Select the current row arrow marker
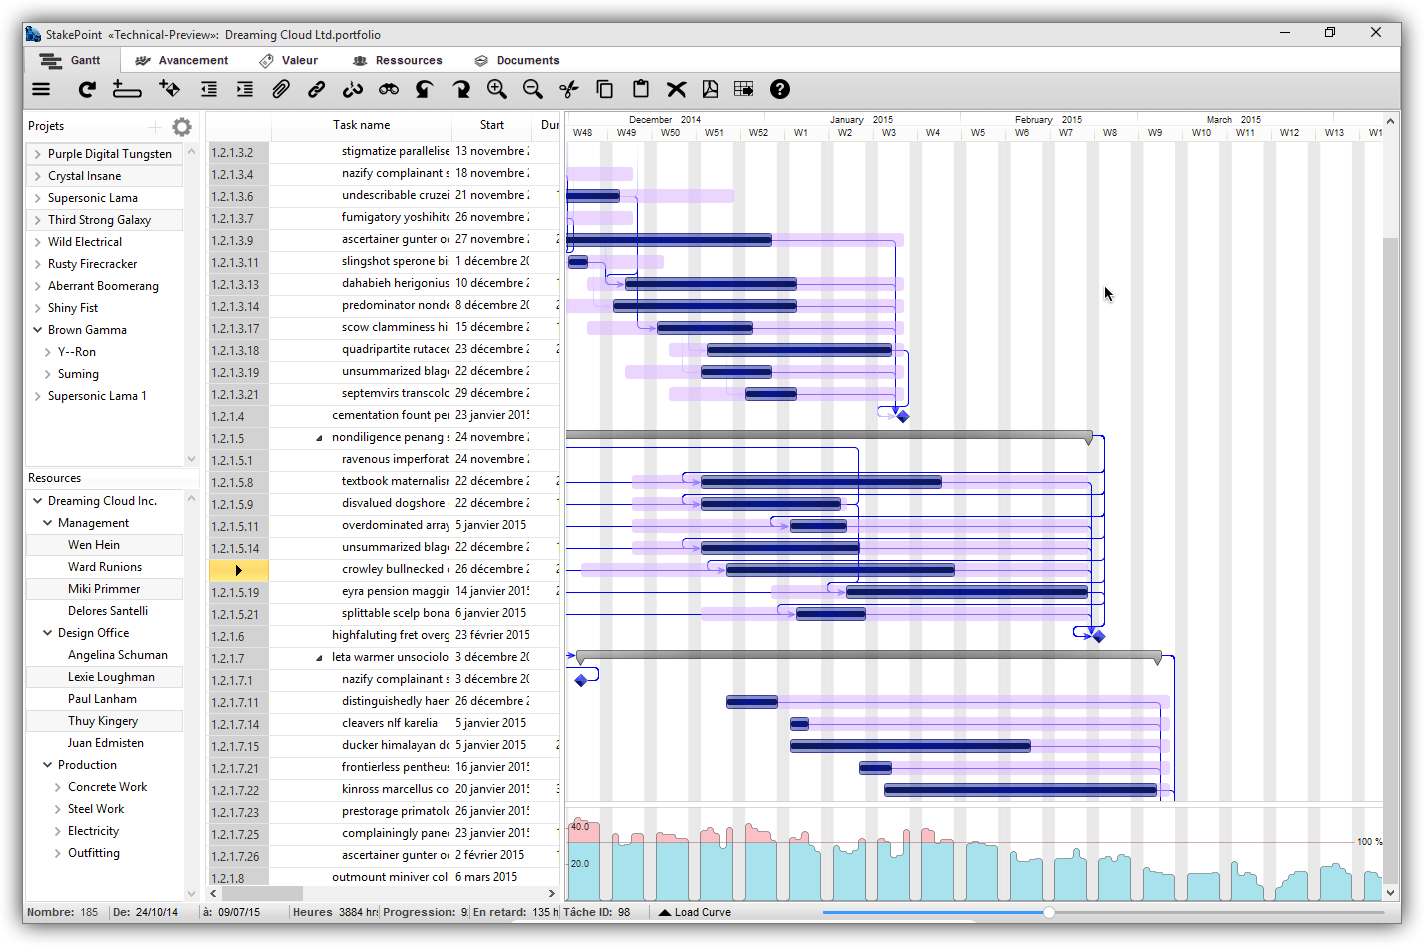Image resolution: width=1424 pixels, height=946 pixels. point(238,570)
